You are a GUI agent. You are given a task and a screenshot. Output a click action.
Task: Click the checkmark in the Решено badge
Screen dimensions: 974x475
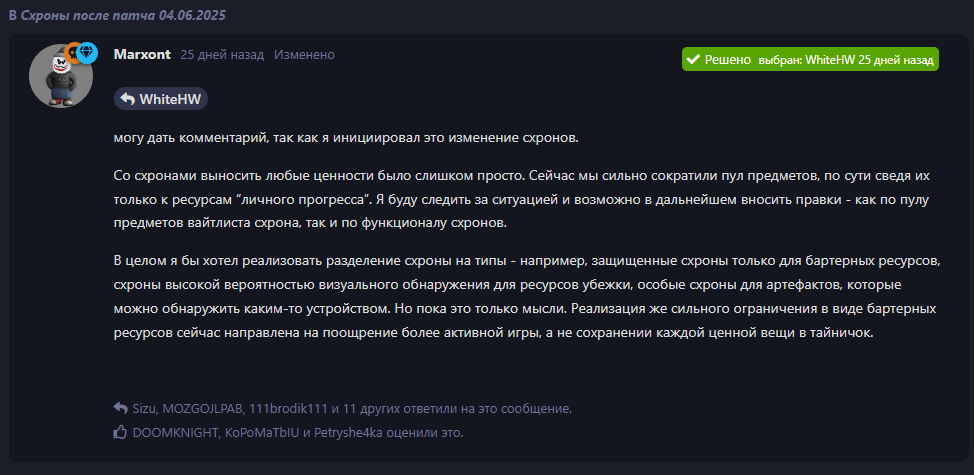pos(693,60)
